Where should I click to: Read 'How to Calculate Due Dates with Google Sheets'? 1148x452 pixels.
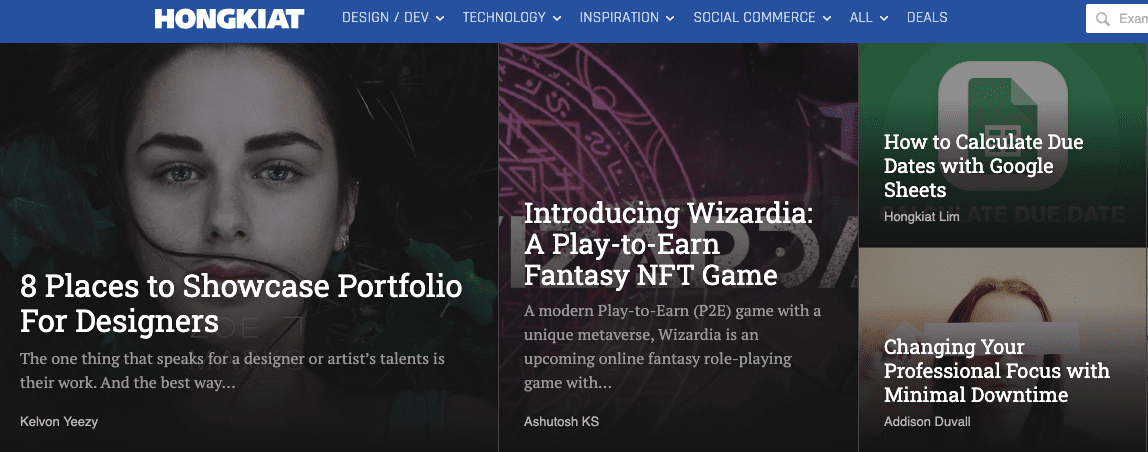(983, 166)
